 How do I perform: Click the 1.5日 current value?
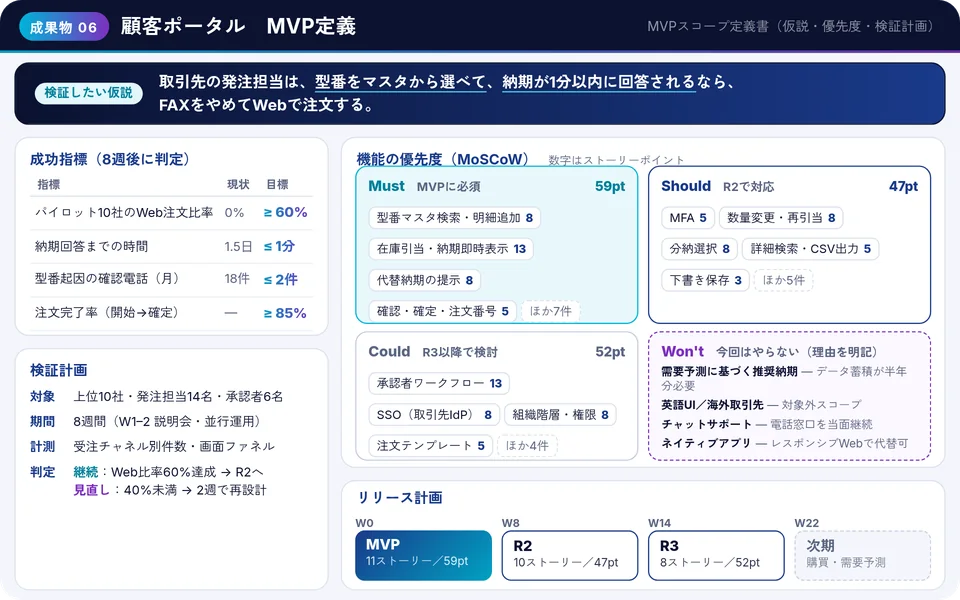pyautogui.click(x=238, y=246)
